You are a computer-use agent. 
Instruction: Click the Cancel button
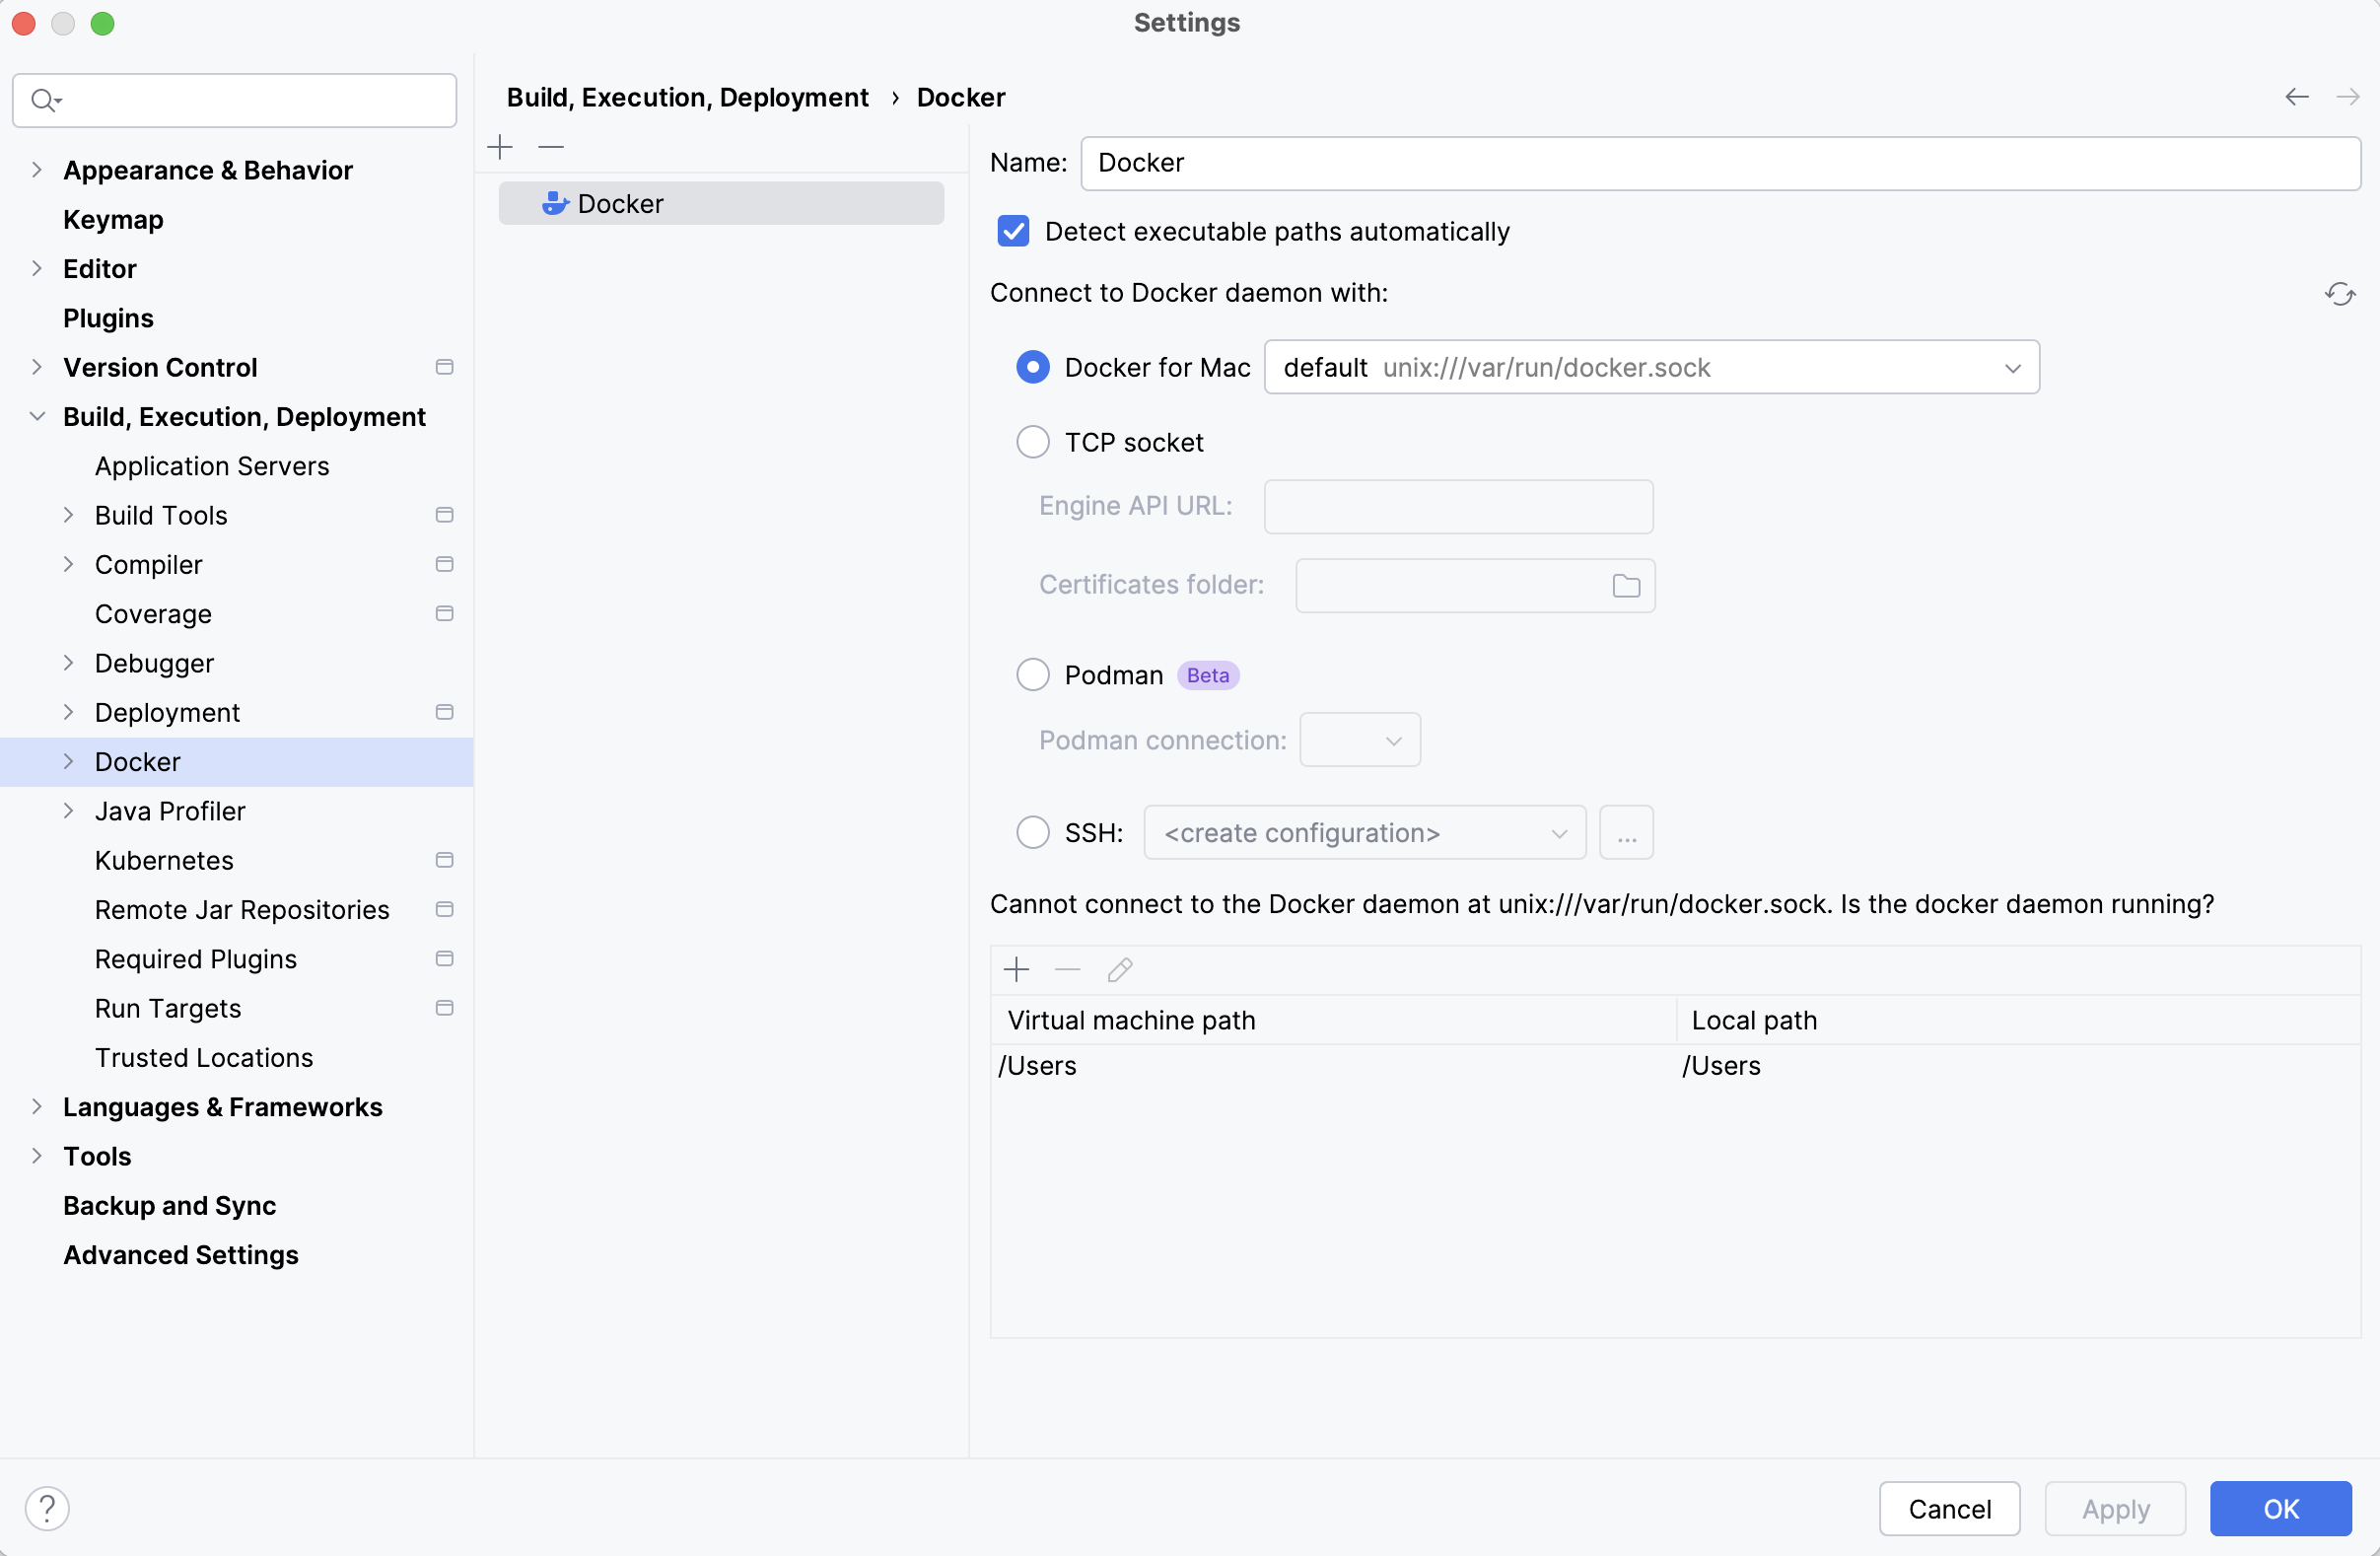(x=1948, y=1508)
